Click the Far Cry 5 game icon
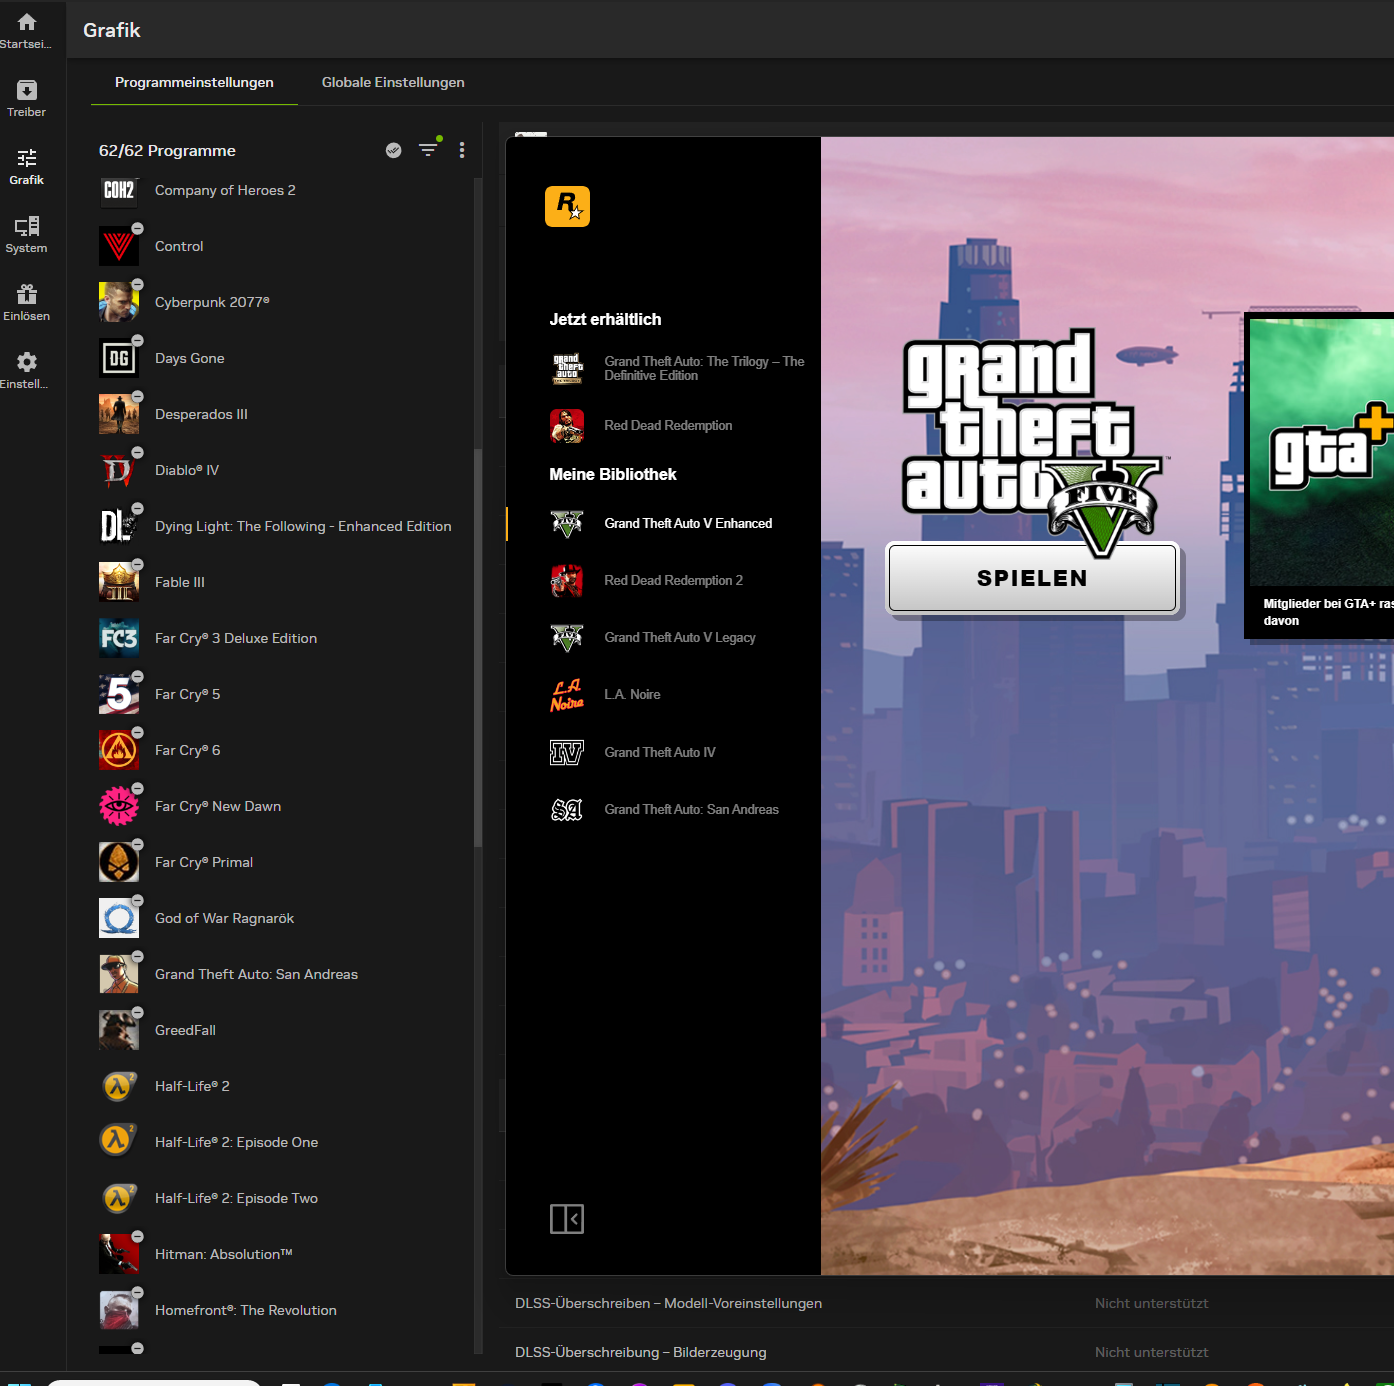The width and height of the screenshot is (1394, 1386). click(x=119, y=694)
